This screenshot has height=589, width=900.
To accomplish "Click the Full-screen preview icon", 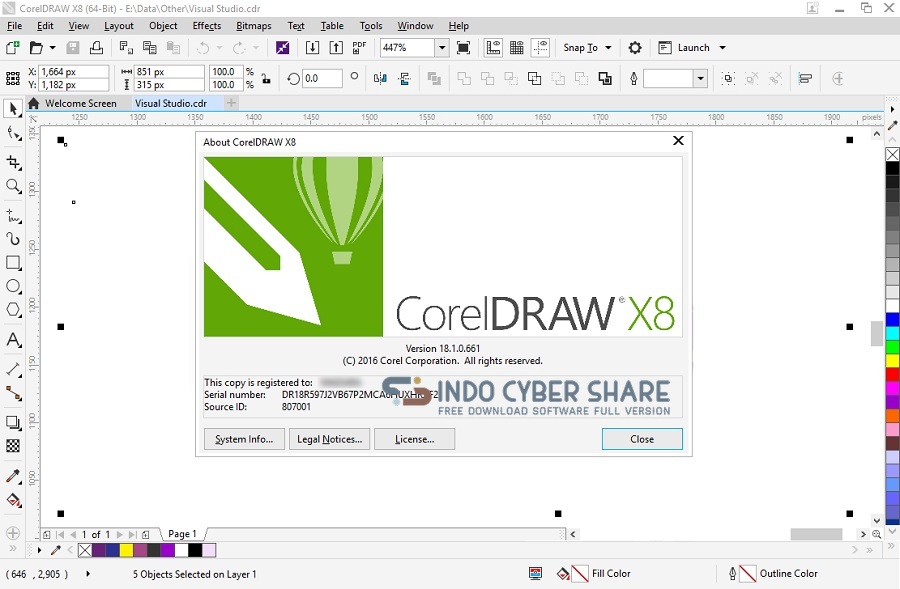I will [x=463, y=48].
